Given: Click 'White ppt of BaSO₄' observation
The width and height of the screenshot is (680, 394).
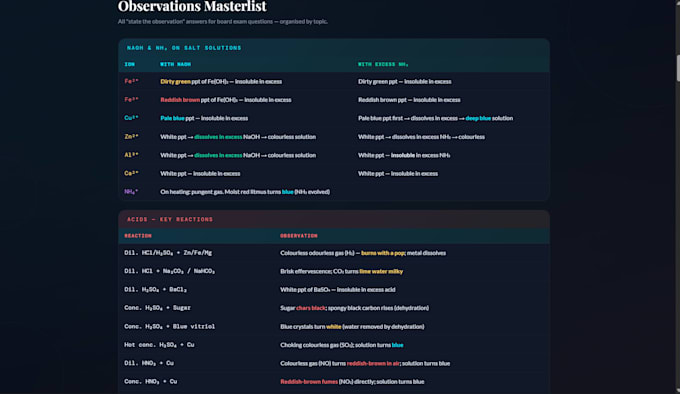Looking at the screenshot, I should tap(338, 290).
